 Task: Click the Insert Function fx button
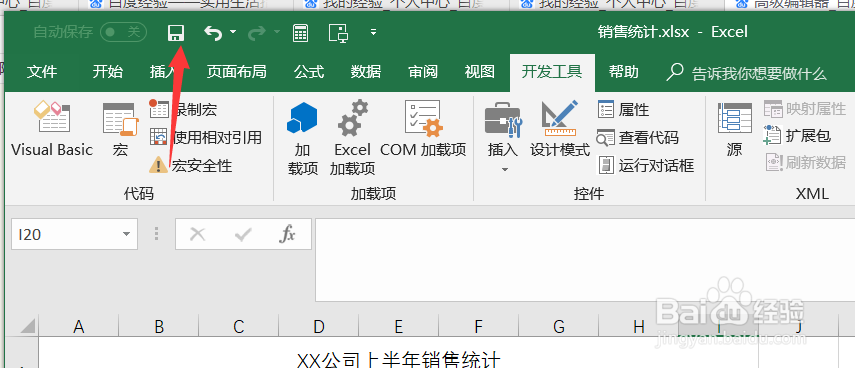(287, 234)
